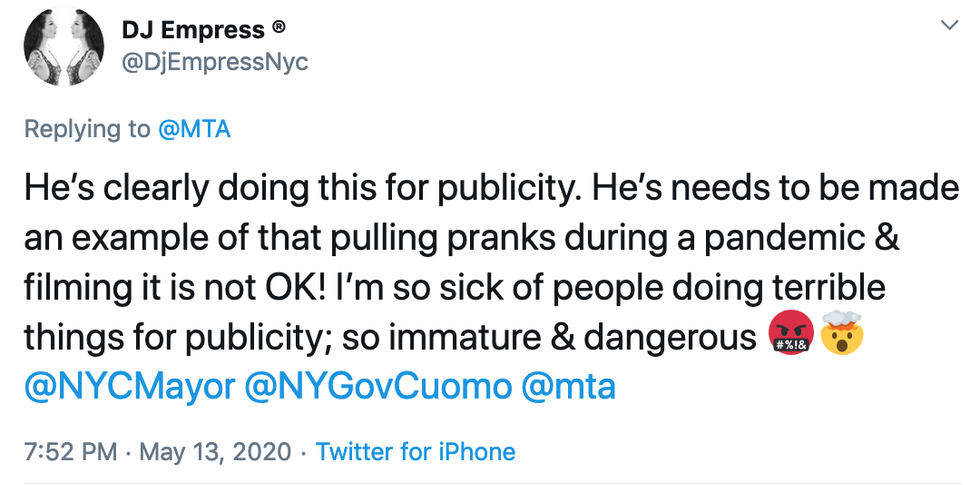Image resolution: width=980 pixels, height=485 pixels.
Task: Click the @DjEmpressNyc handle
Action: [215, 62]
